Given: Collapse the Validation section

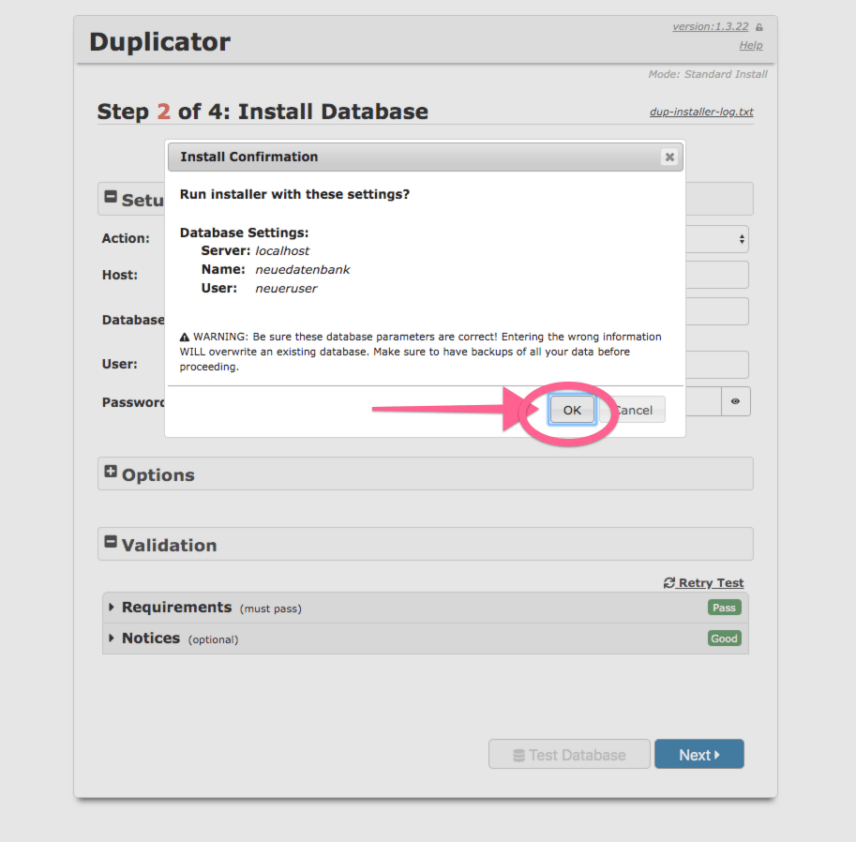Looking at the screenshot, I should tap(111, 543).
